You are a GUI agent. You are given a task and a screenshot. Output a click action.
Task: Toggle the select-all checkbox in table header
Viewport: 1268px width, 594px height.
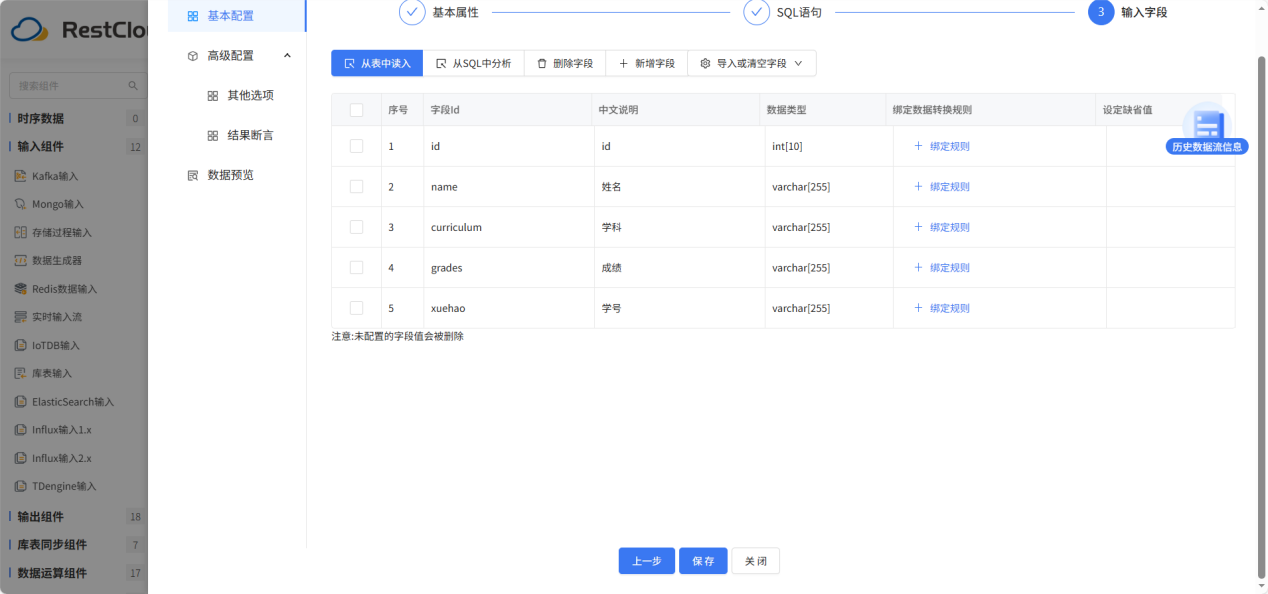356,109
